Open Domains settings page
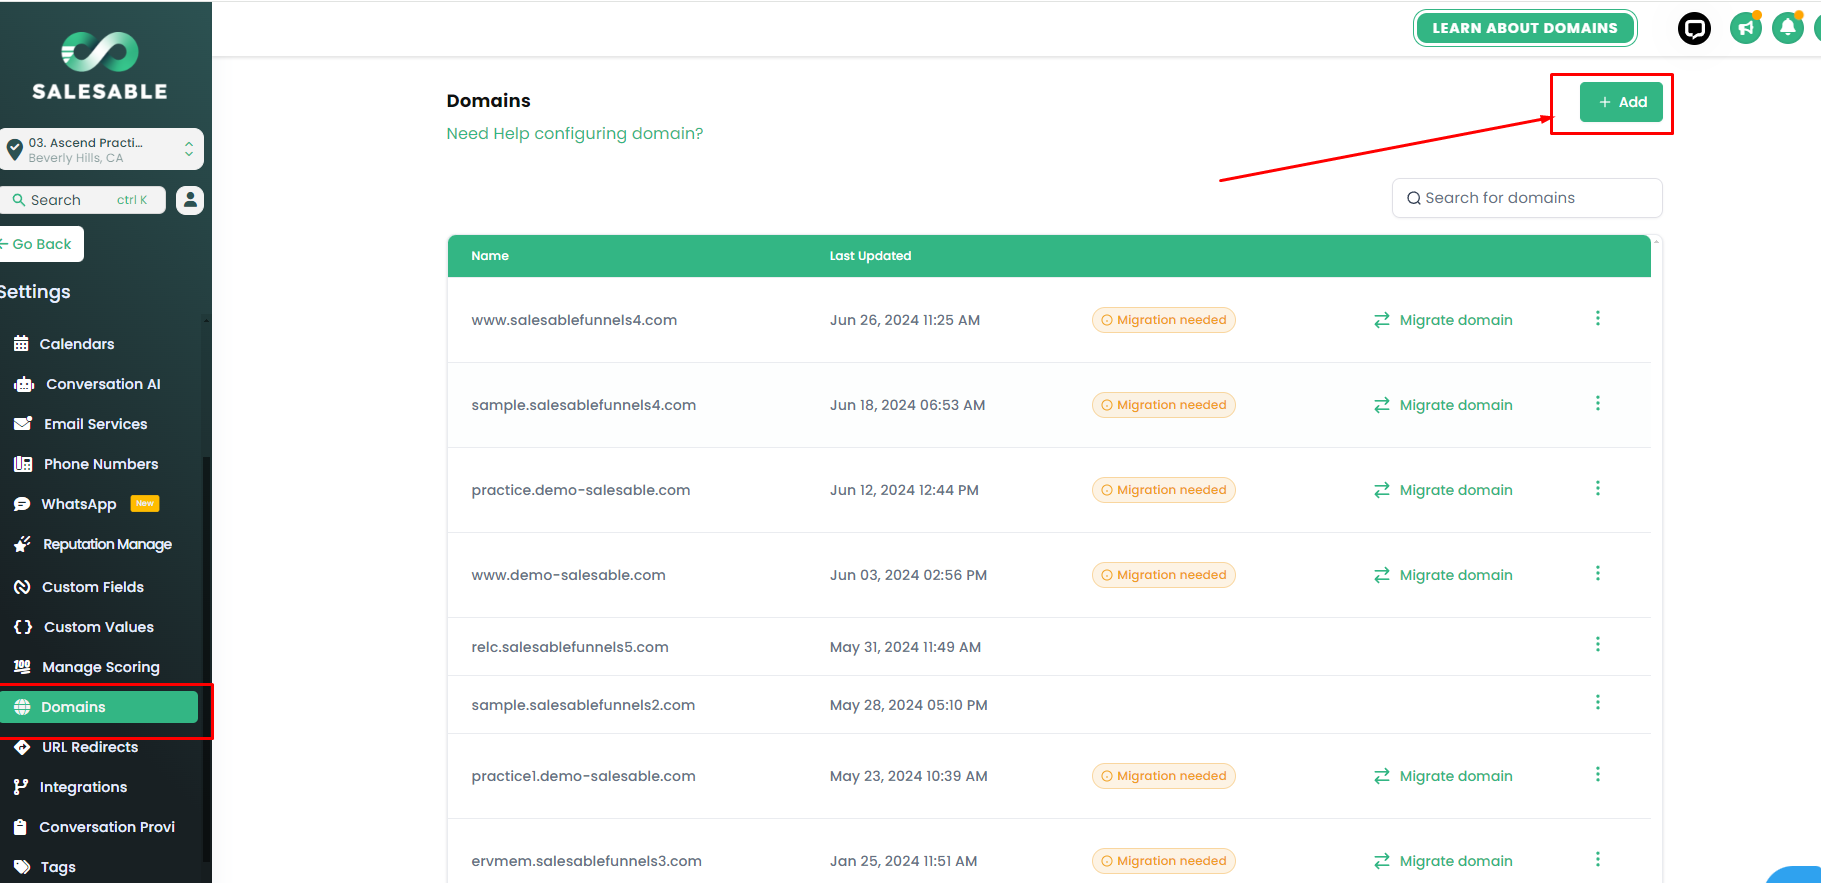 [99, 707]
